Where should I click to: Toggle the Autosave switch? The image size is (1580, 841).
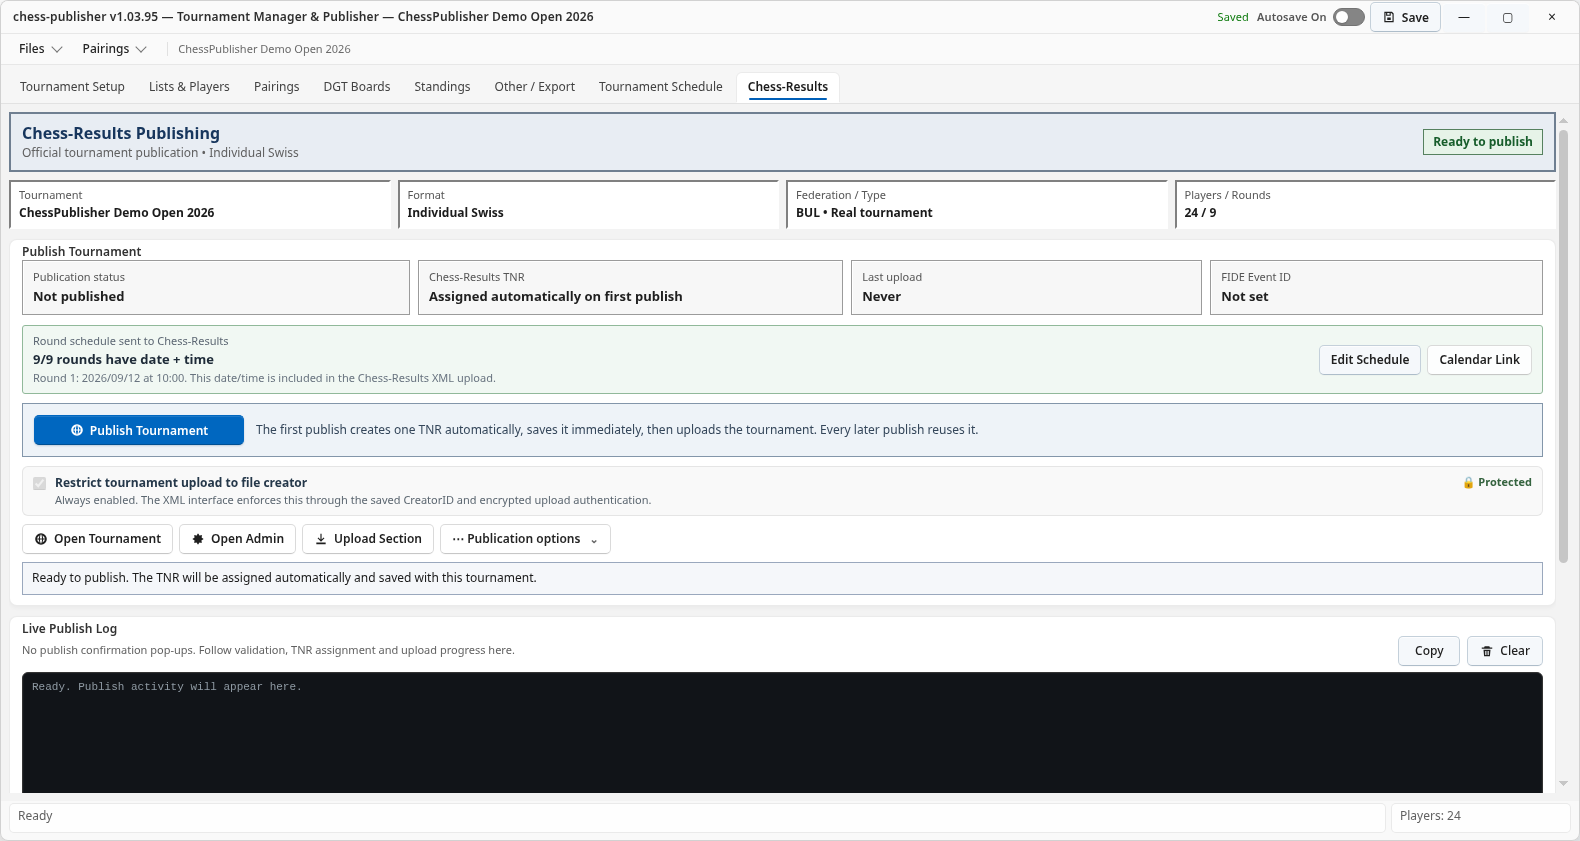1349,17
